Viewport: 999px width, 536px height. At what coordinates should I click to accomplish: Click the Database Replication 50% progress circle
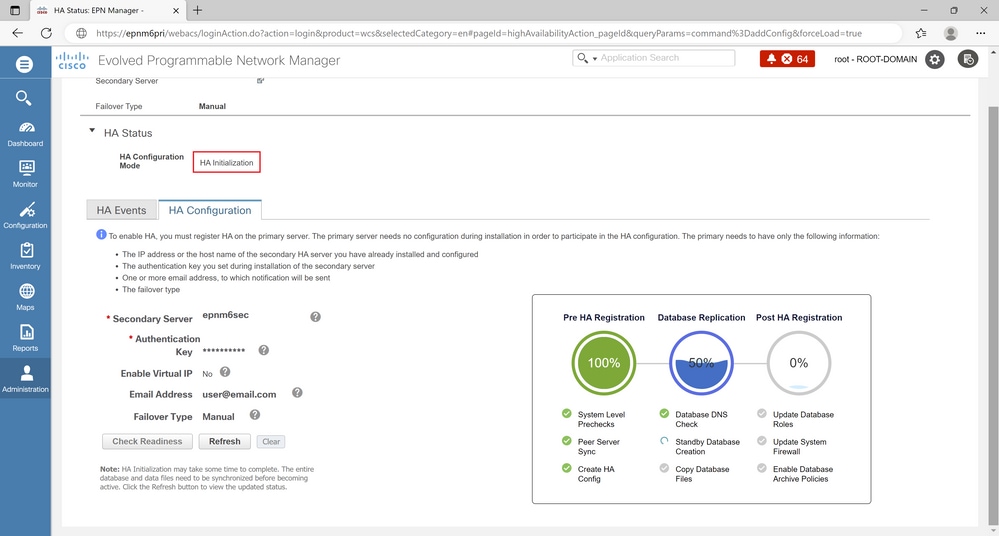701,363
